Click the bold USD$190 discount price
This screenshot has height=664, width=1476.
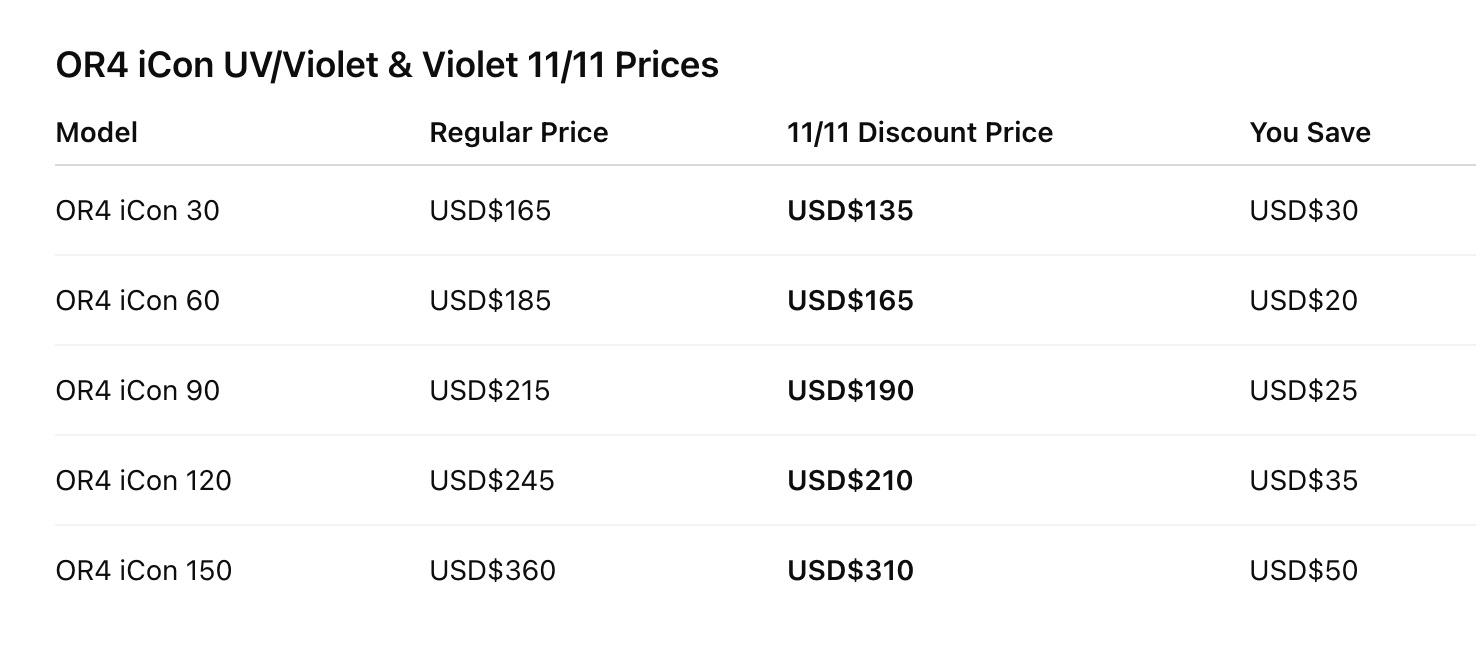(850, 391)
